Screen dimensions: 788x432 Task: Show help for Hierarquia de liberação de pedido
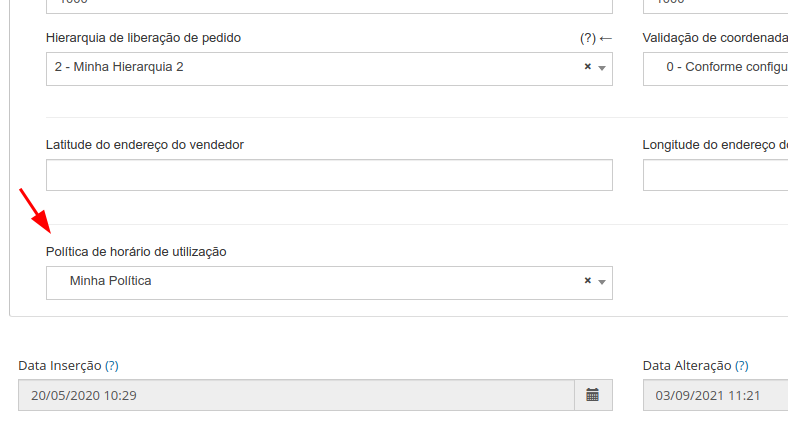coord(587,38)
